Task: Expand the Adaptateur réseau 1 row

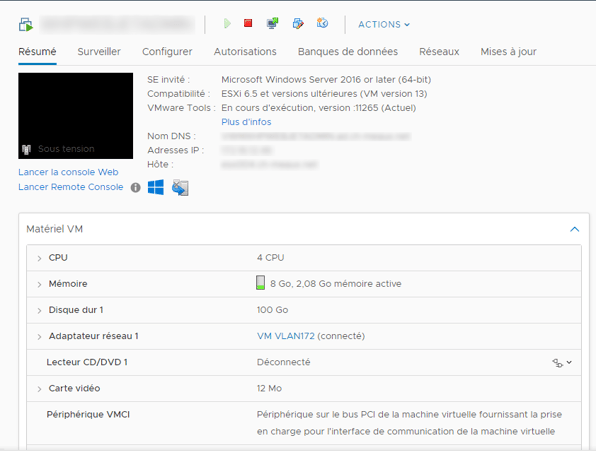Action: pos(39,337)
